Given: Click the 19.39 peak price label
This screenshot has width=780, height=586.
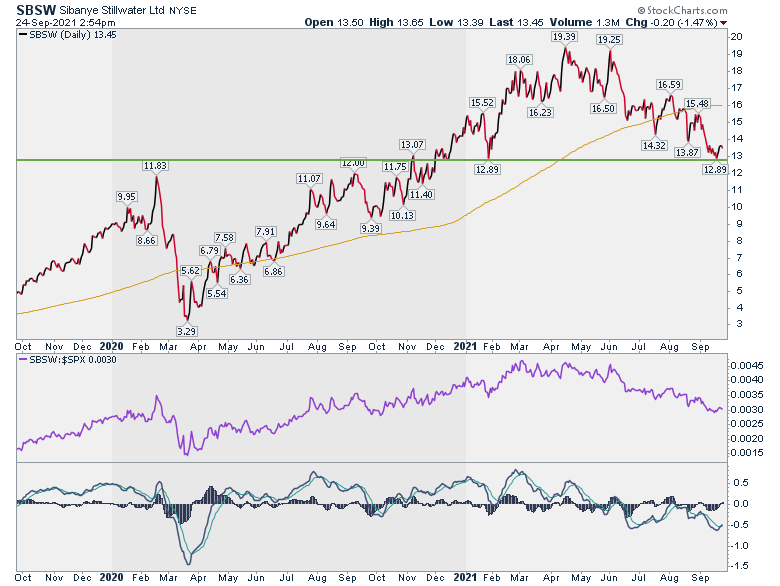Looking at the screenshot, I should 564,37.
